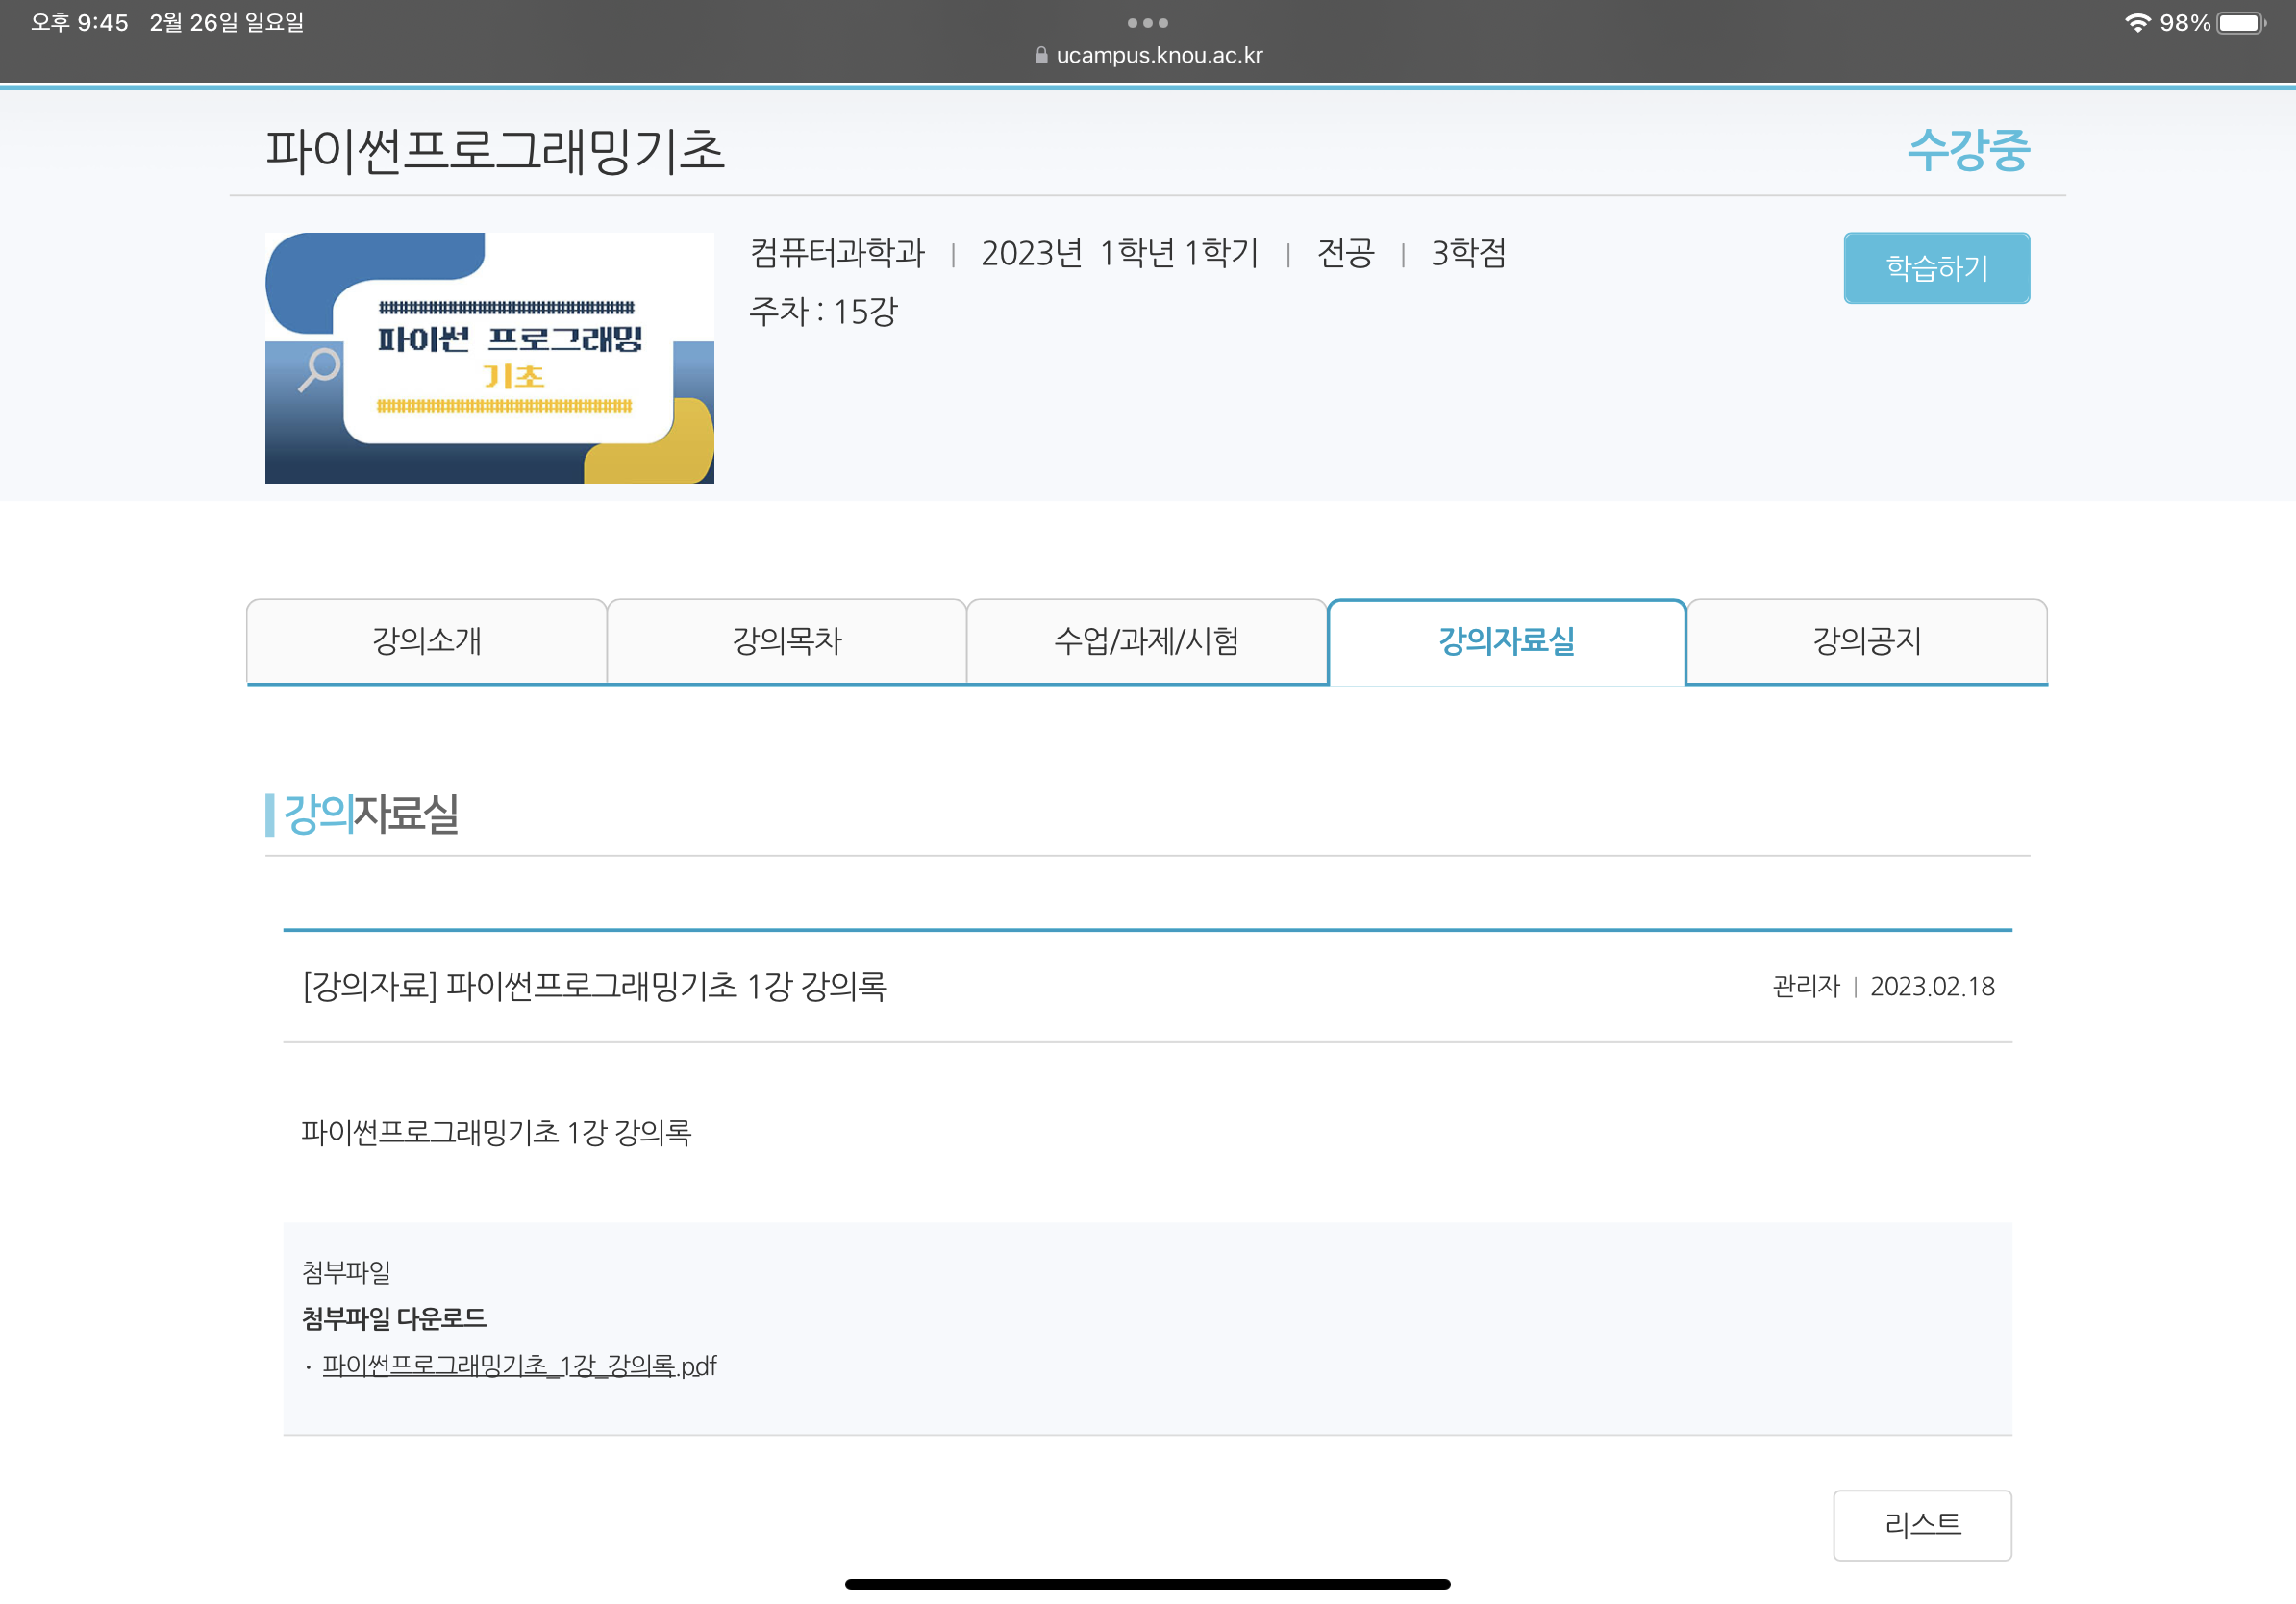Image resolution: width=2296 pixels, height=1604 pixels.
Task: Switch to the 강의목차 tab
Action: click(786, 640)
